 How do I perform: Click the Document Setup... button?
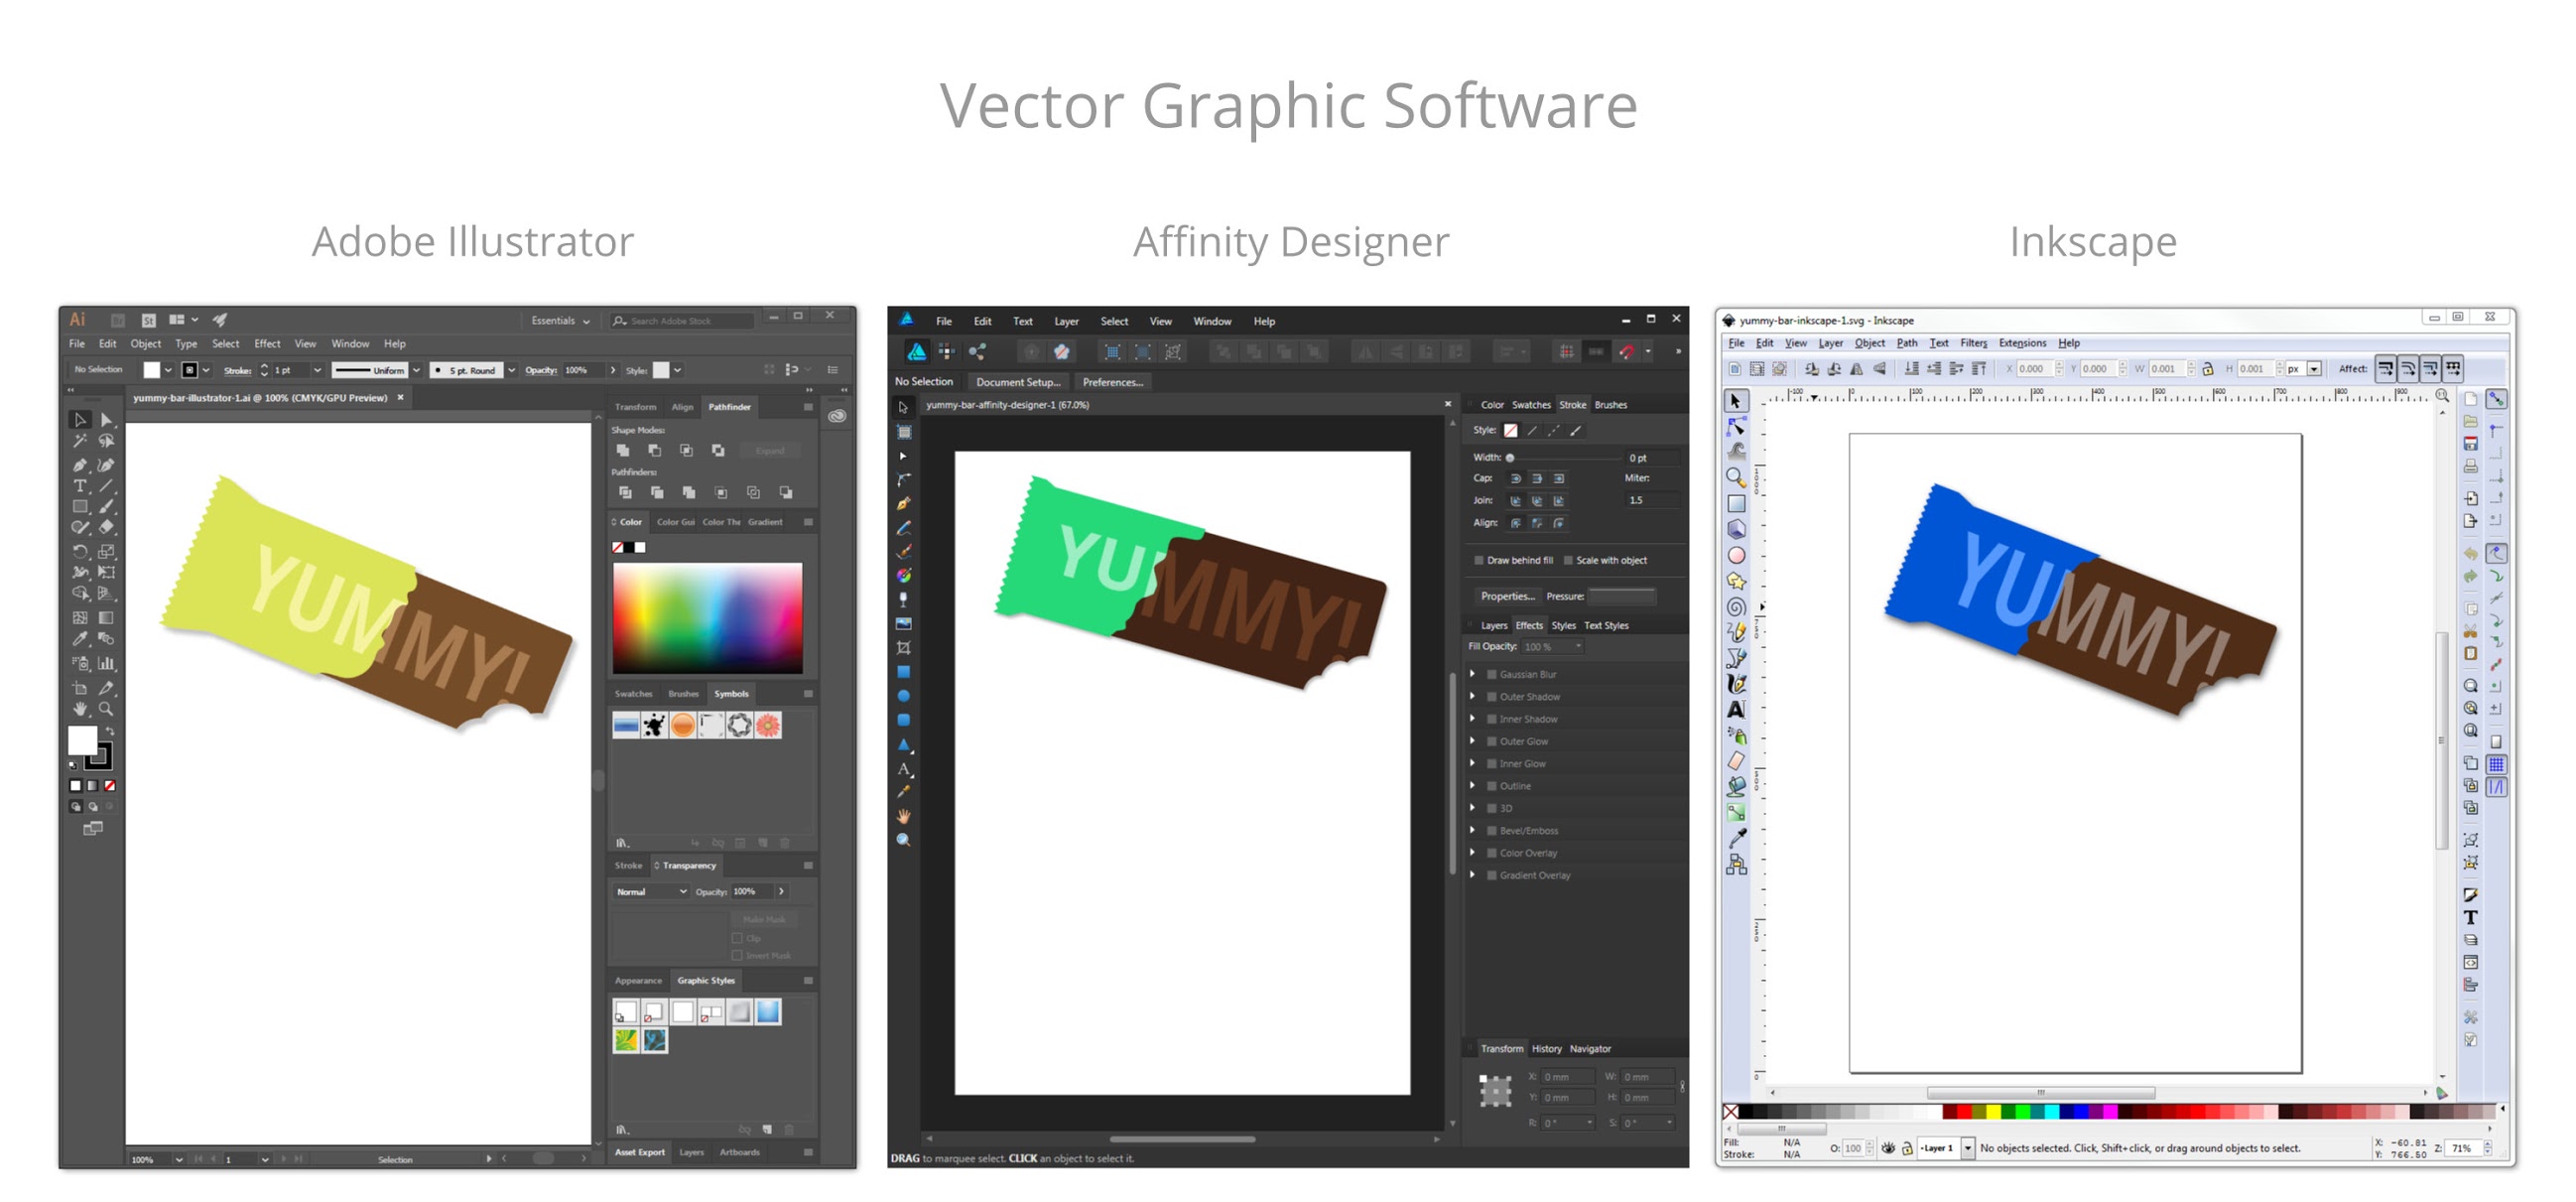pyautogui.click(x=1017, y=382)
